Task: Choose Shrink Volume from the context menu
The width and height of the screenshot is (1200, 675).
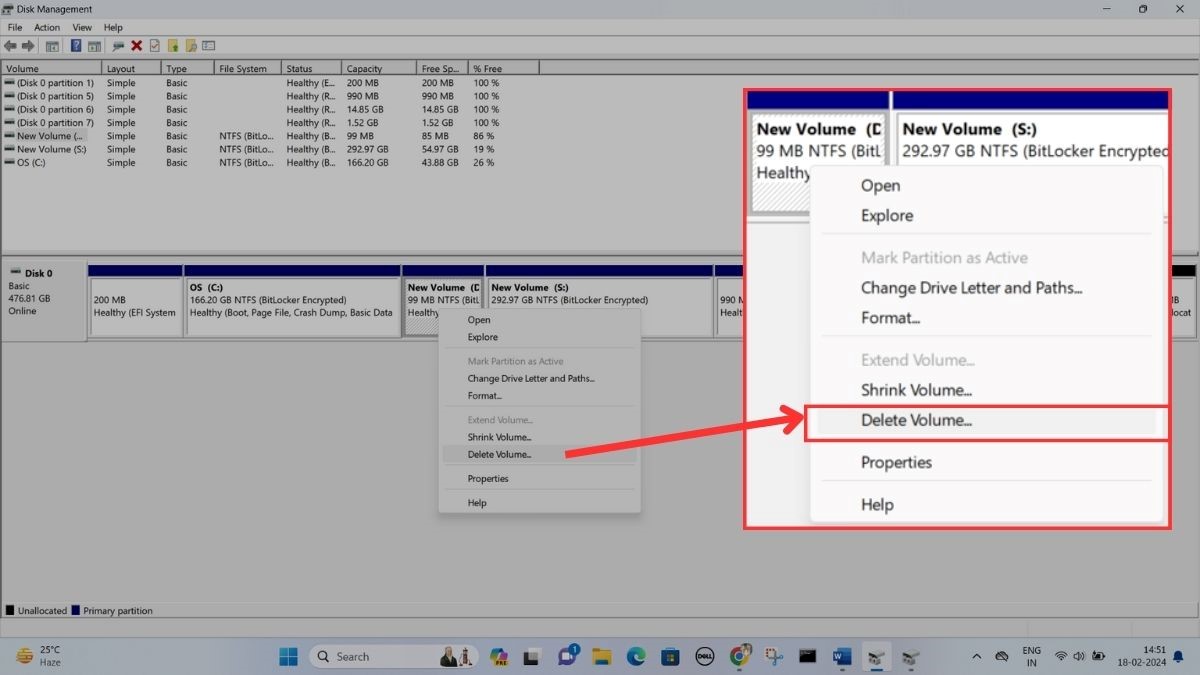Action: (x=917, y=390)
